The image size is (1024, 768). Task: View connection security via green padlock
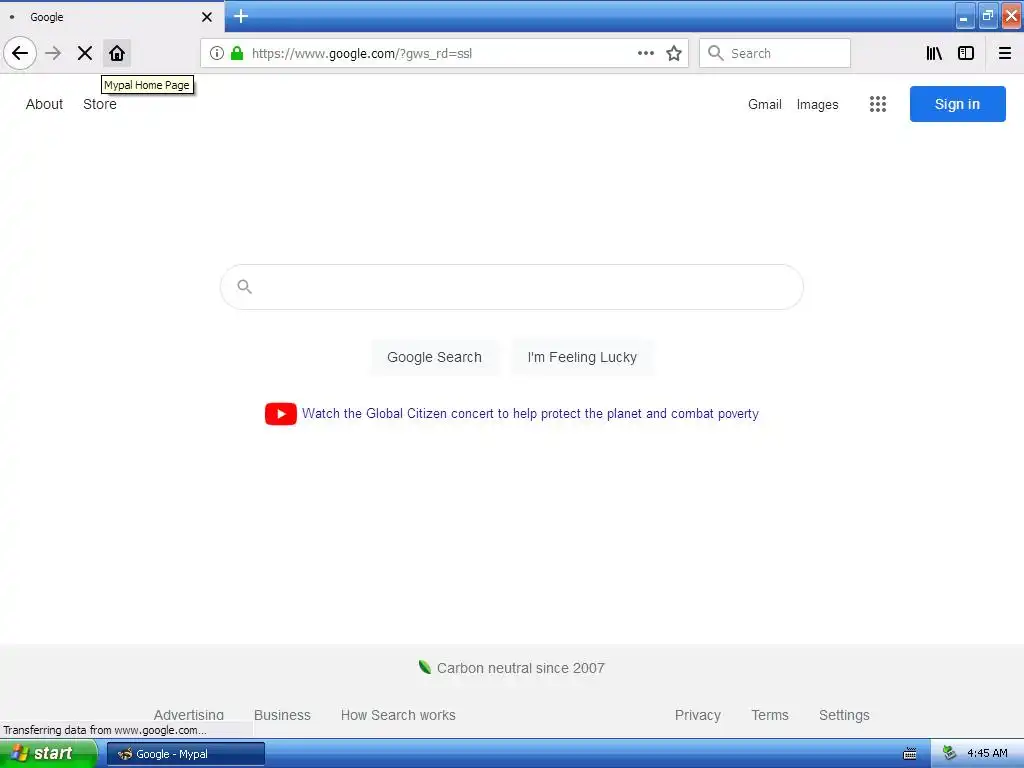click(x=237, y=53)
